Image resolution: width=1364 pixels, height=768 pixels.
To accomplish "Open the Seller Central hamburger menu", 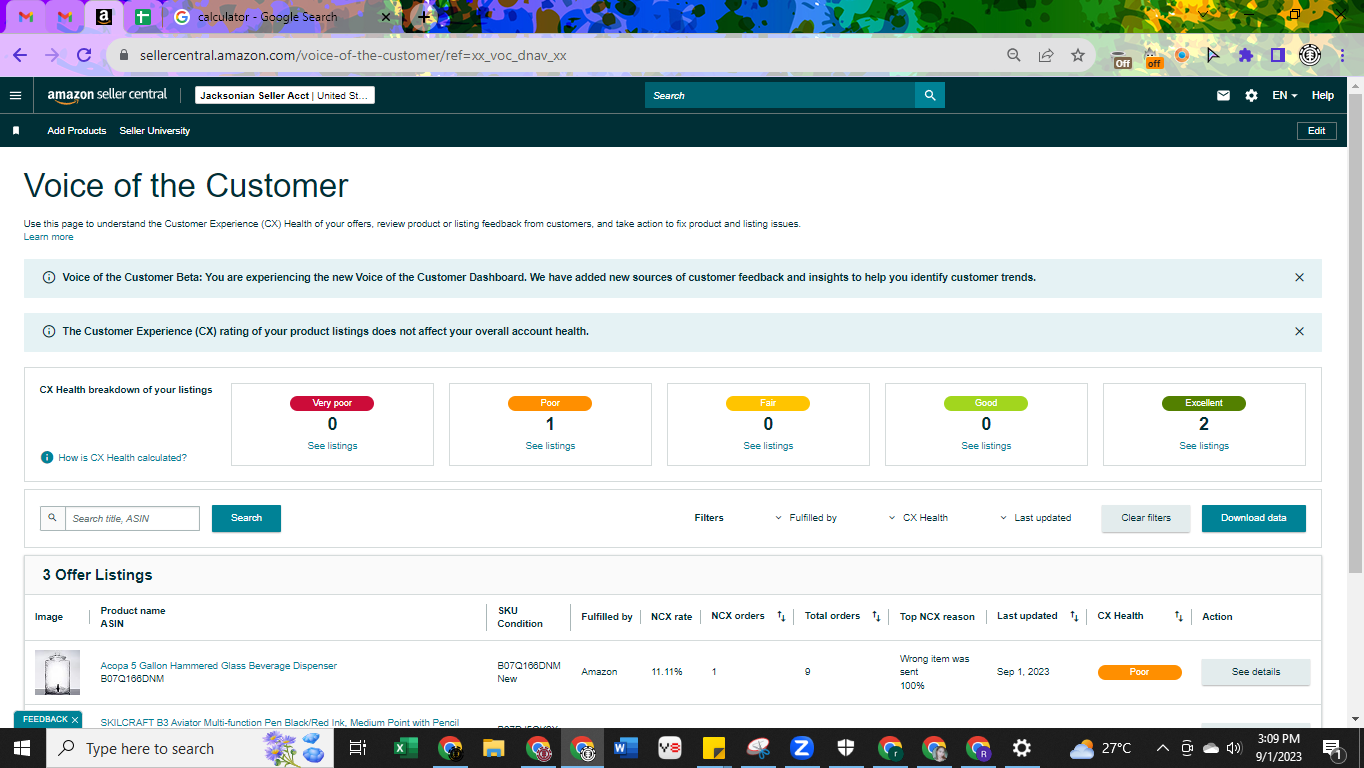I will (x=15, y=96).
